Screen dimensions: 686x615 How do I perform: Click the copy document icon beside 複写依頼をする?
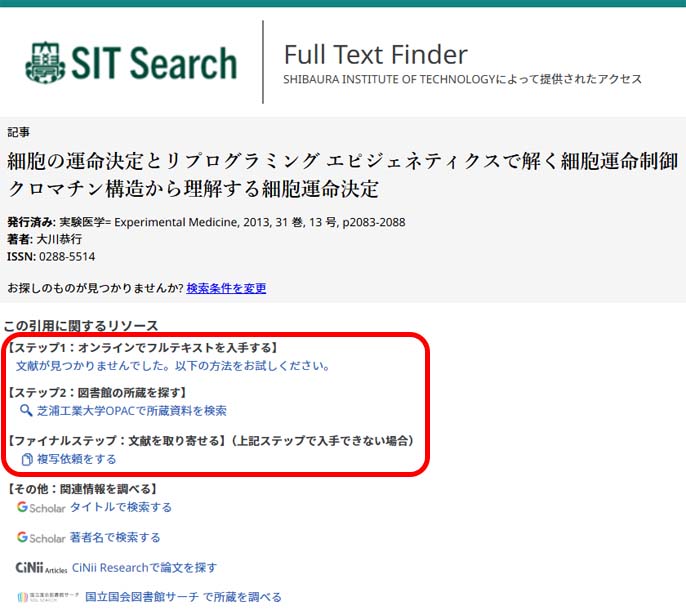[x=27, y=459]
